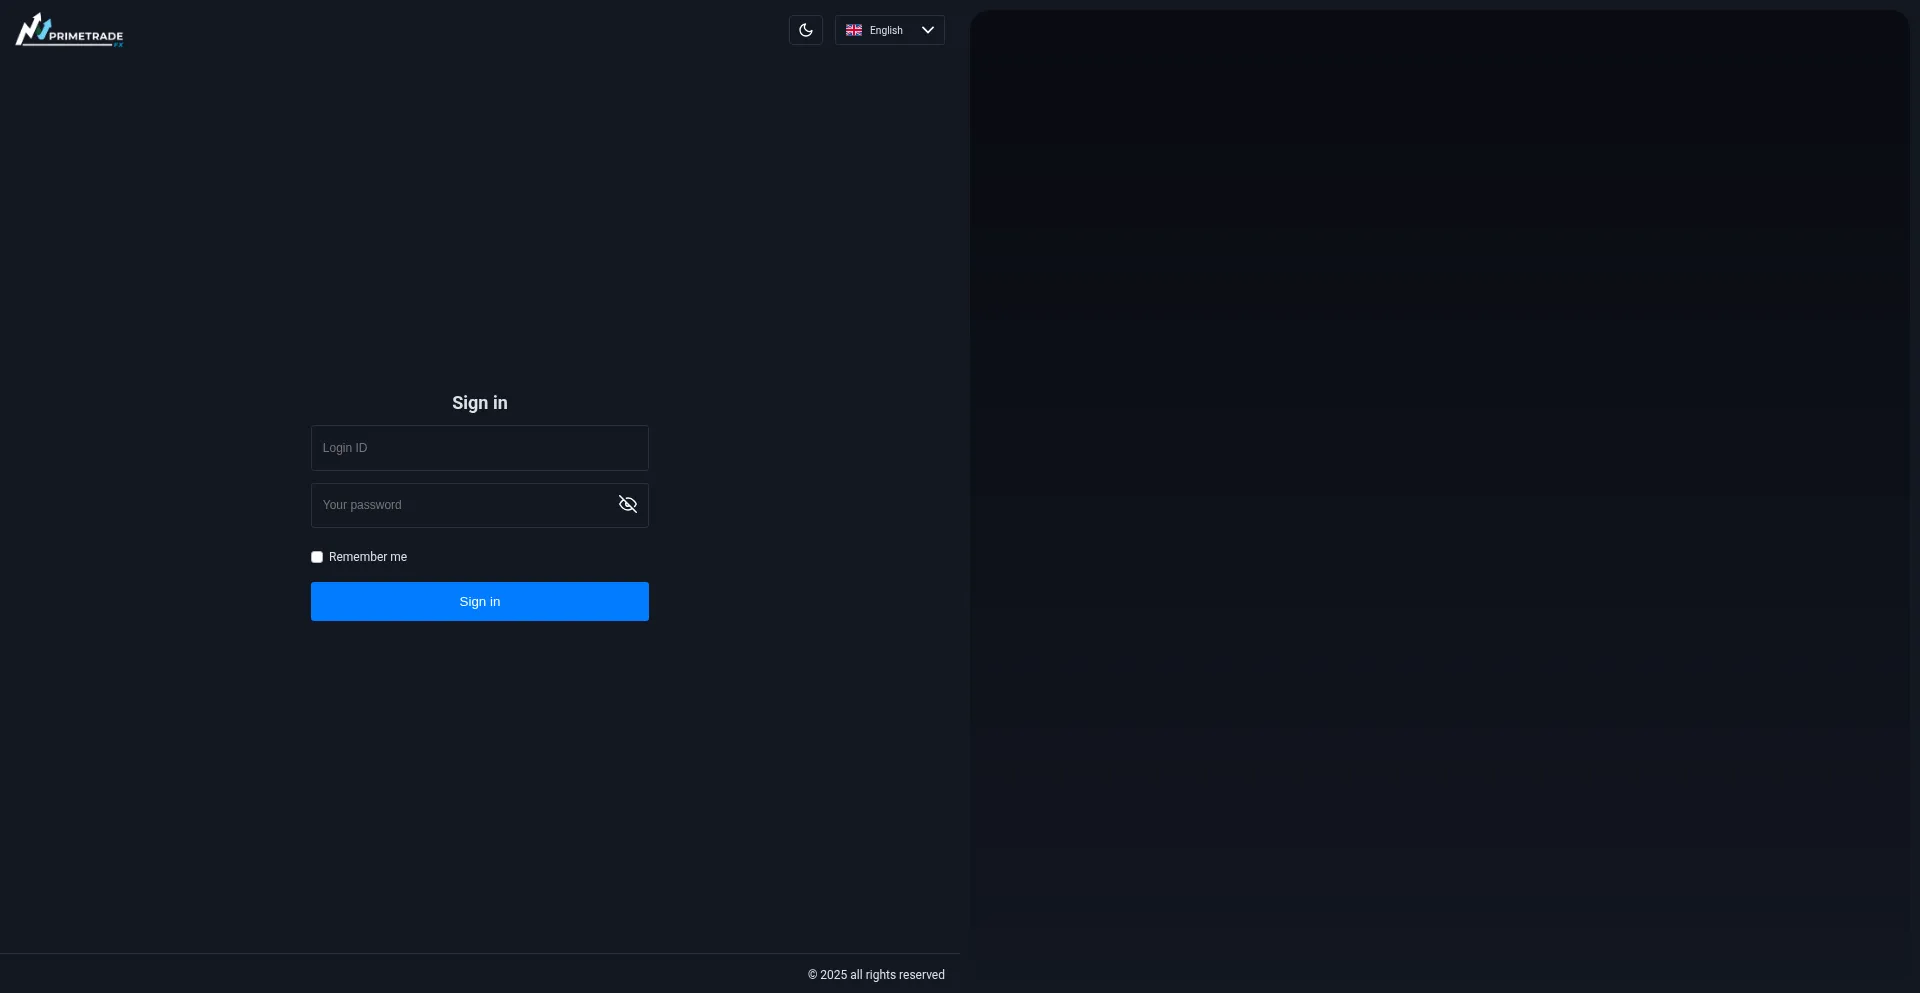Select the Login ID placeholder text
Image resolution: width=1920 pixels, height=993 pixels.
point(345,448)
